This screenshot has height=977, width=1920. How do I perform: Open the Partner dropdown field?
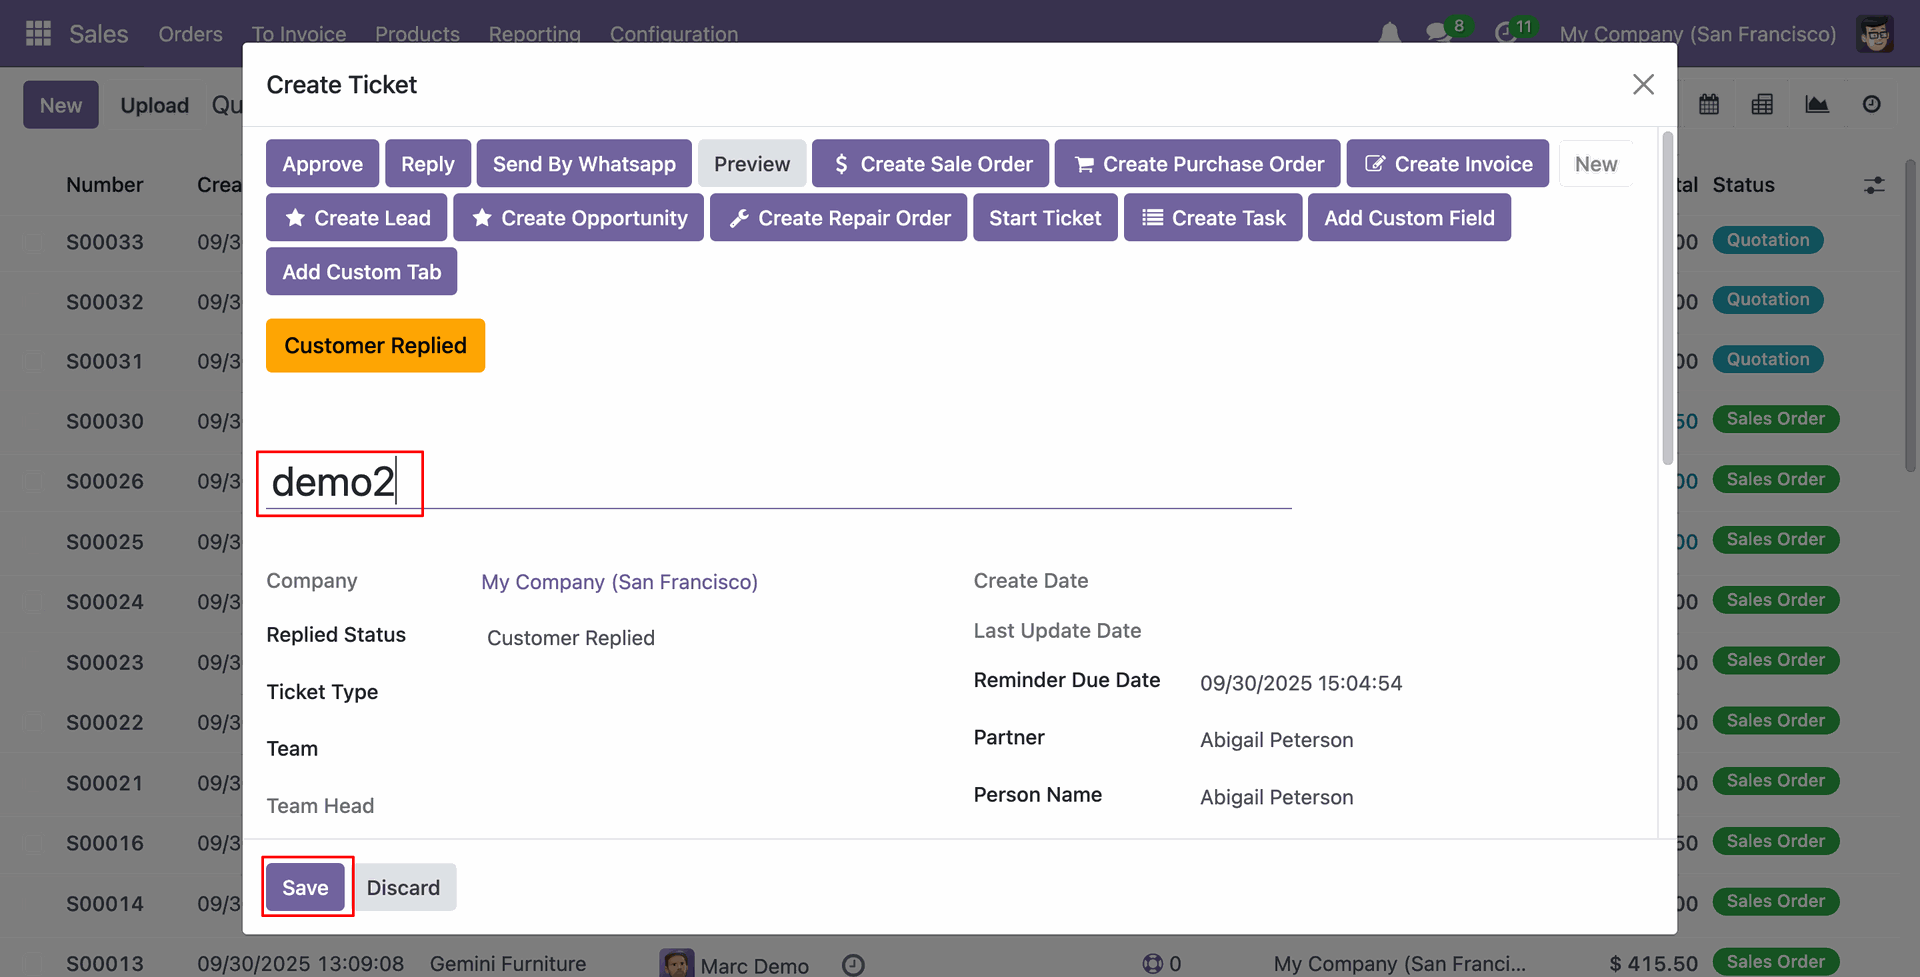coord(1400,740)
